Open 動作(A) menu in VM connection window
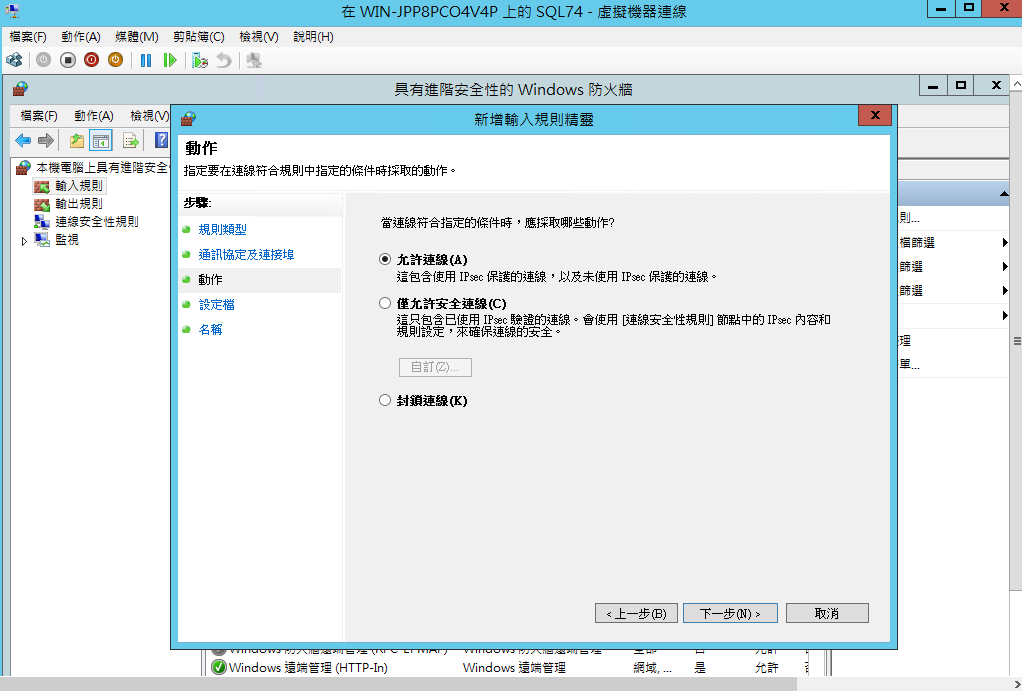 point(81,37)
